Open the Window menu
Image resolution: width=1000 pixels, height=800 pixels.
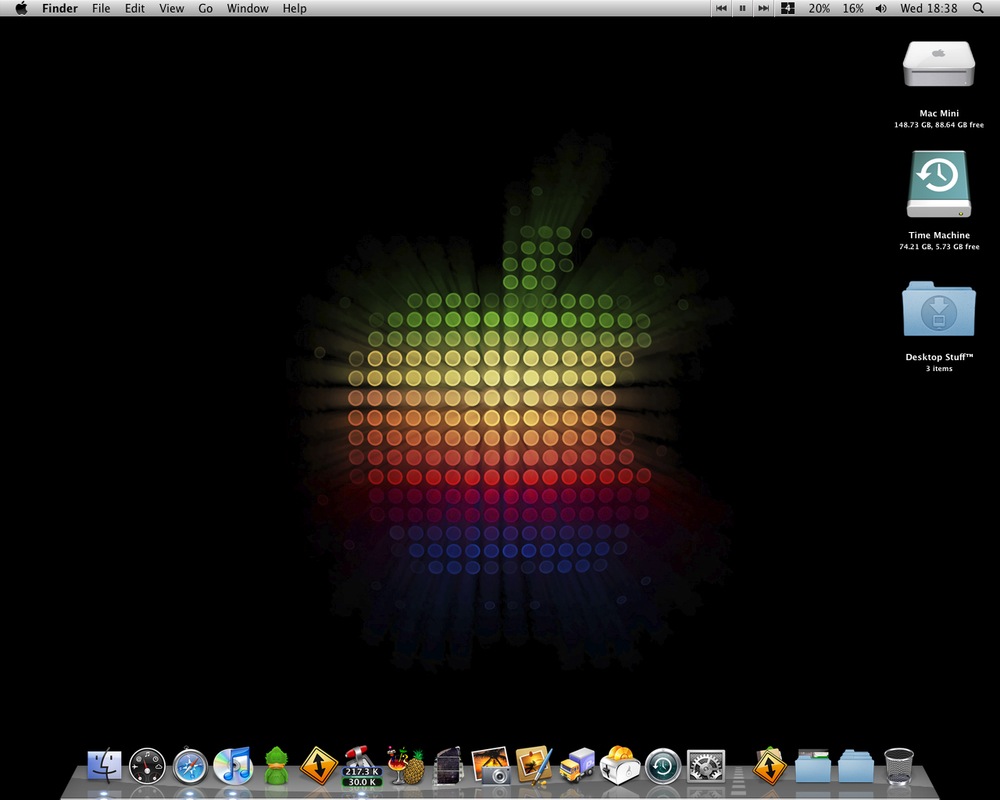tap(247, 8)
